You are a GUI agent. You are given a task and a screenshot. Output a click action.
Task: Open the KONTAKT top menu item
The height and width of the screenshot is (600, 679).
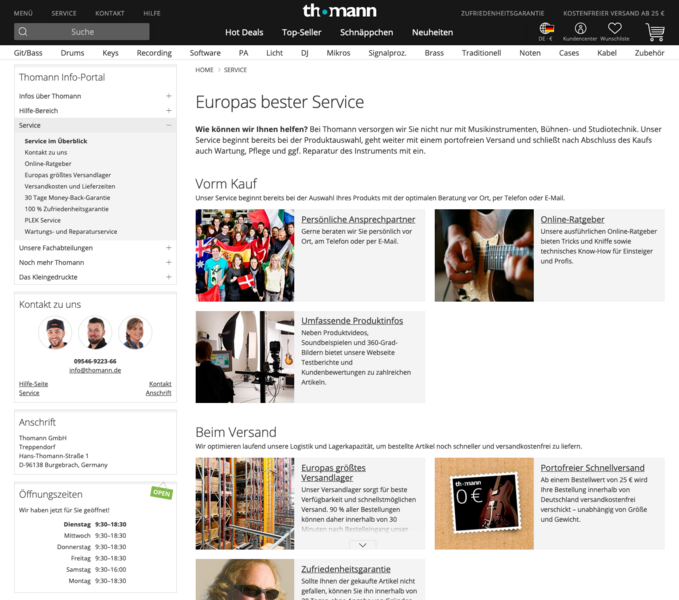pyautogui.click(x=110, y=13)
